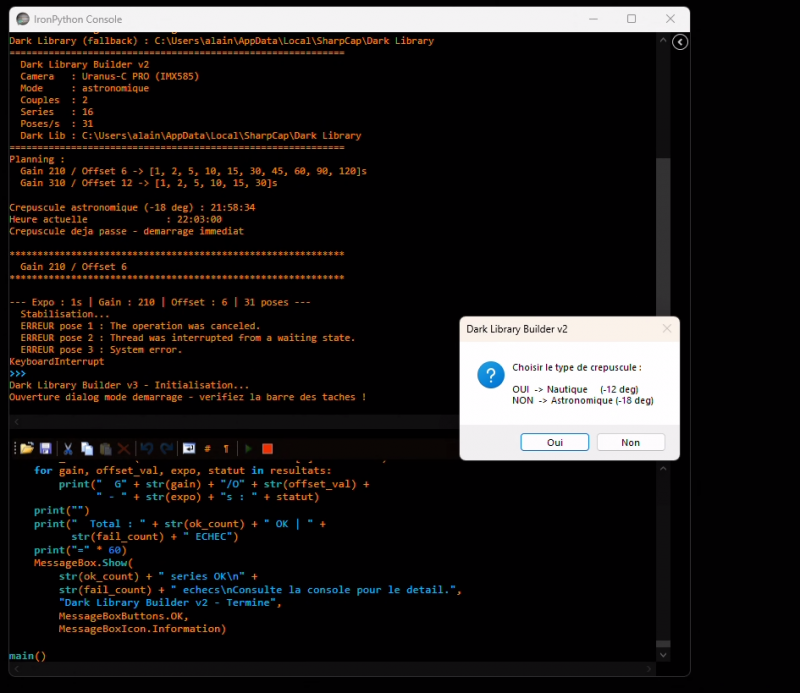The height and width of the screenshot is (693, 800).
Task: Click the 'Gain 310 / Offset 12' planning line
Action: (149, 183)
